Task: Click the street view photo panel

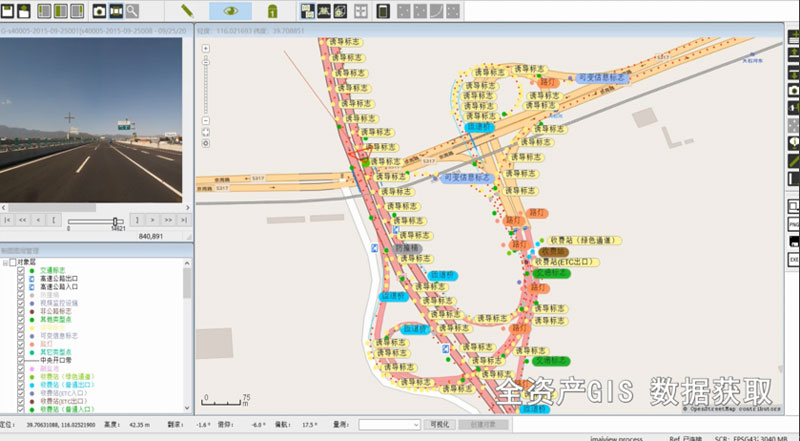Action: 95,121
